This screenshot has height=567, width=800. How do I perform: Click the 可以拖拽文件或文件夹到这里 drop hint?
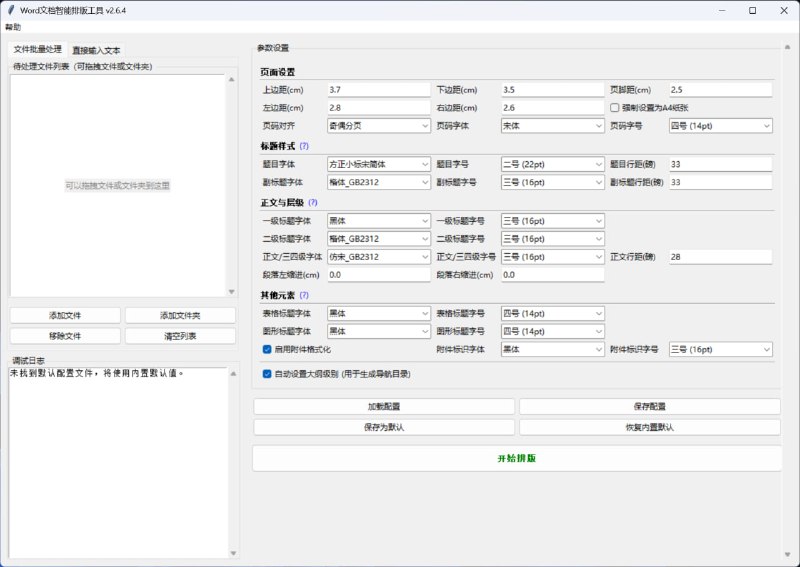pos(117,186)
